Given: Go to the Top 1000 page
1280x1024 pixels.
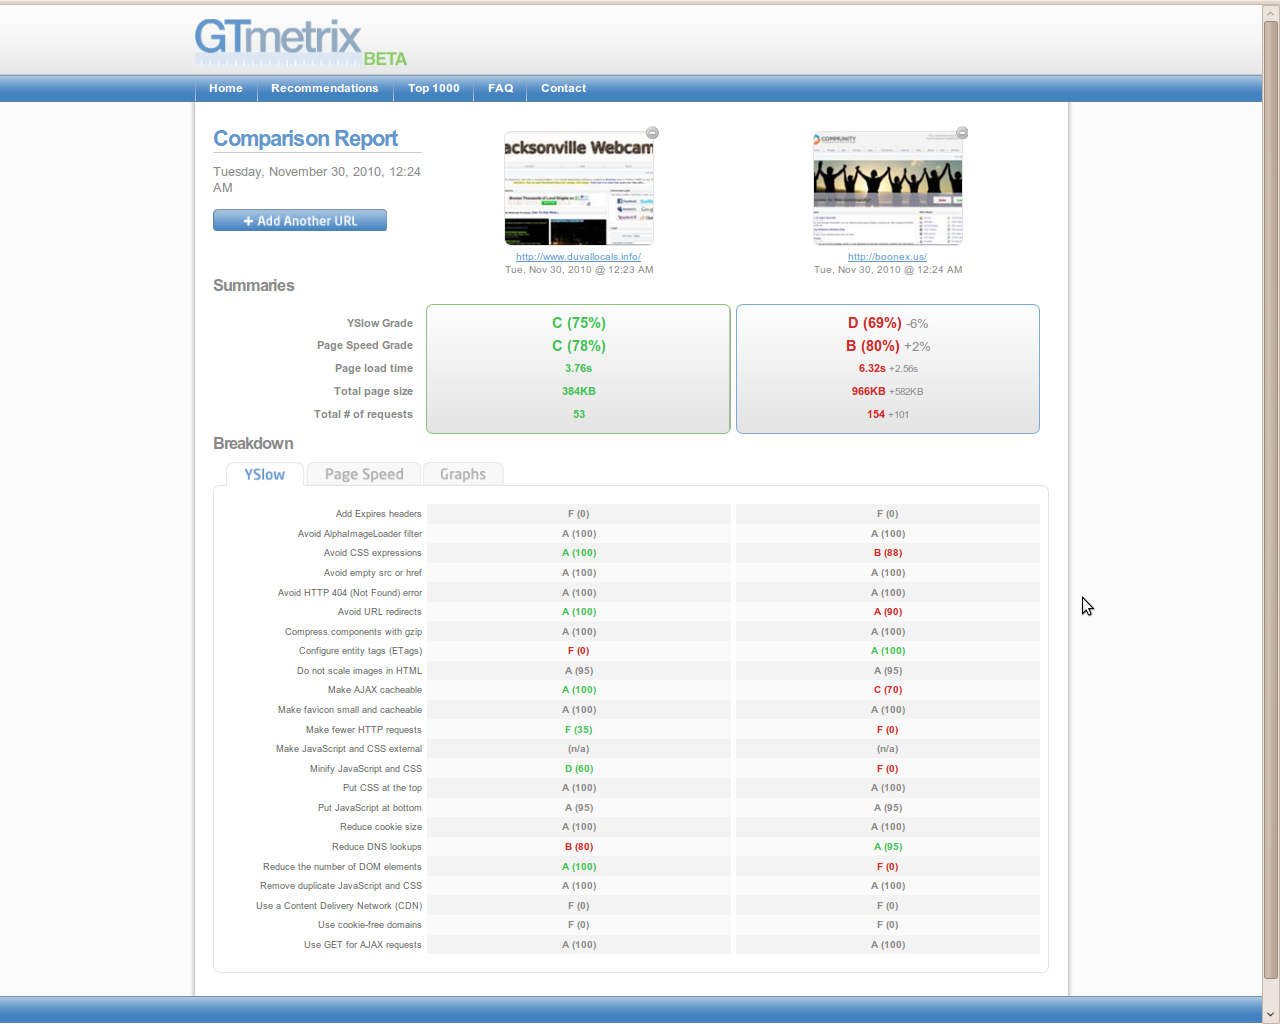Looking at the screenshot, I should click(x=434, y=88).
